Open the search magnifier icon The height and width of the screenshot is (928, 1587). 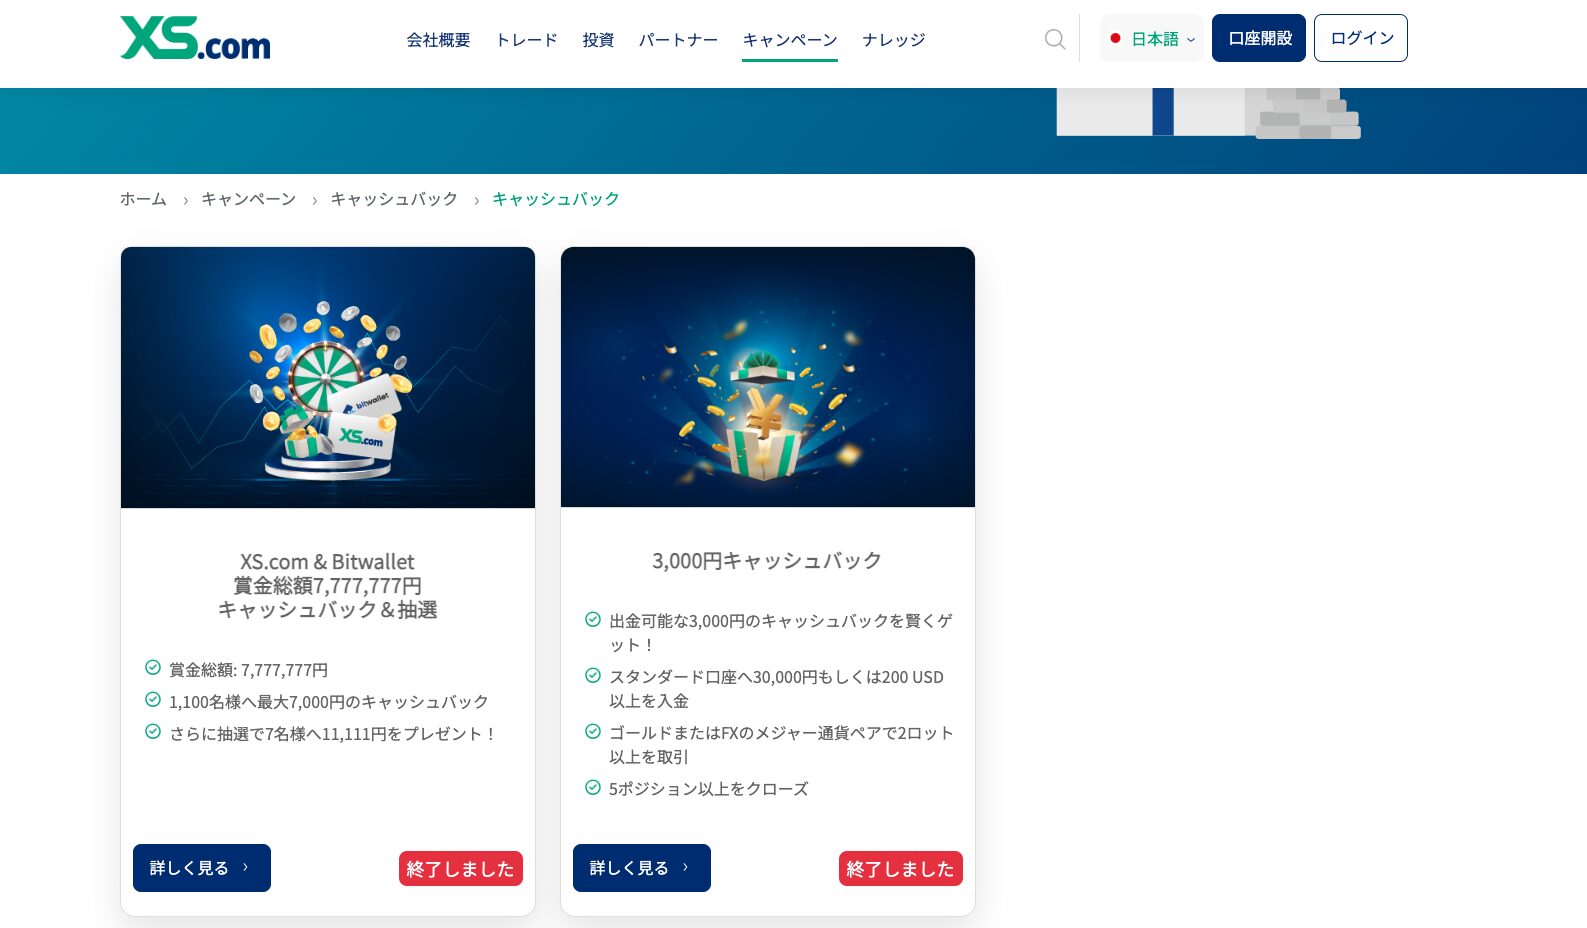tap(1055, 39)
